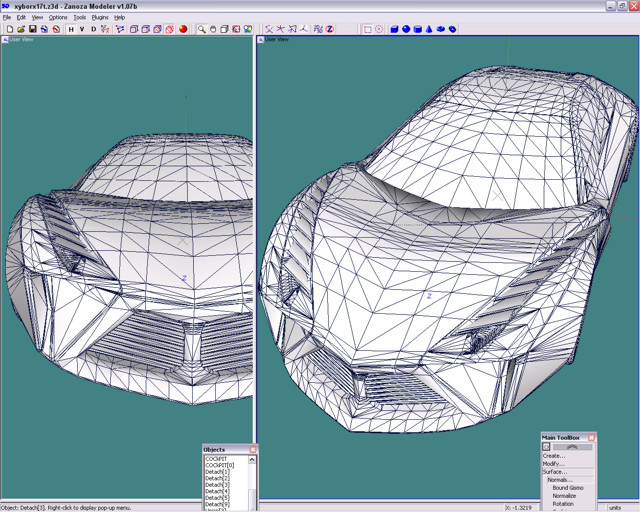The width and height of the screenshot is (640, 512).
Task: Select the Pan hand tool
Action: 213,29
